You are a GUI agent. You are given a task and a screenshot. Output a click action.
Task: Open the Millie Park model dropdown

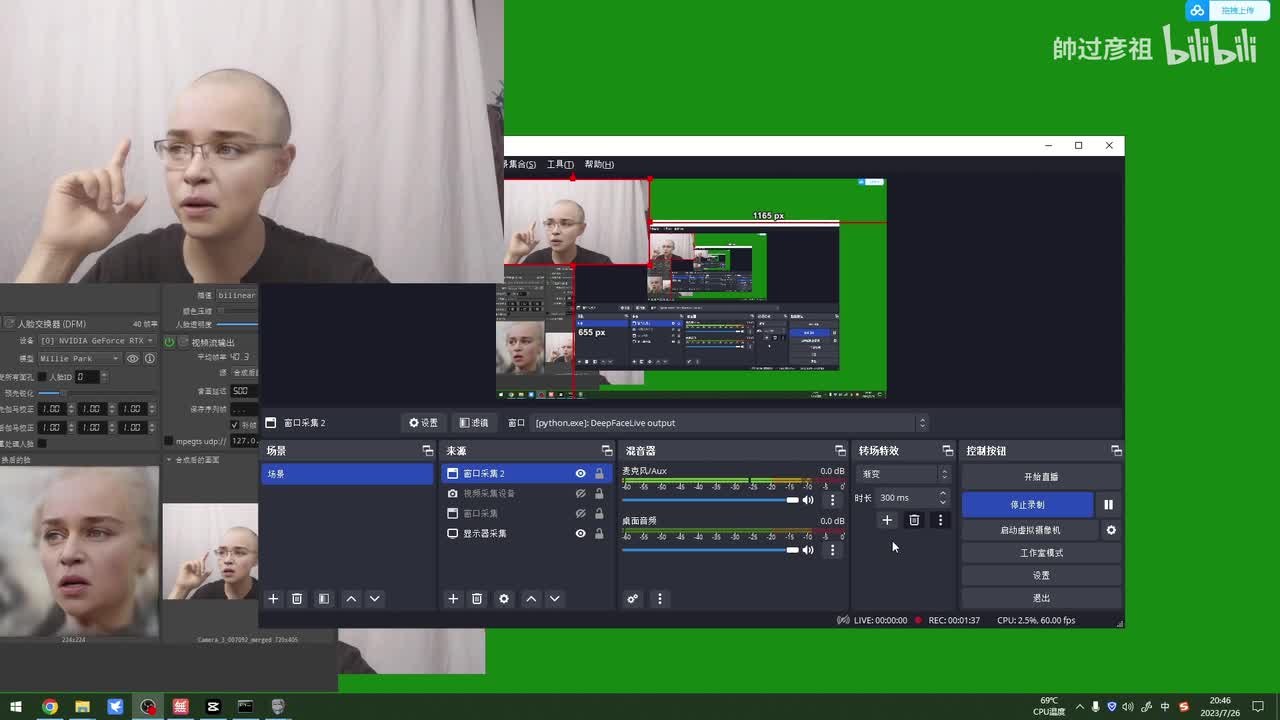pos(116,358)
